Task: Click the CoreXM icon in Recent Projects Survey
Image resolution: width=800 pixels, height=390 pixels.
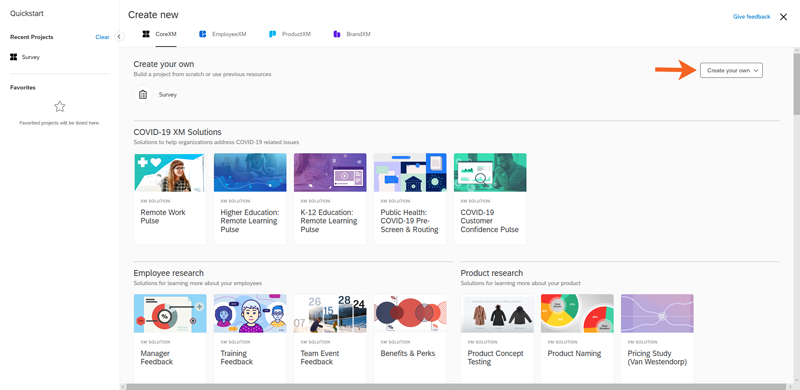Action: click(14, 57)
